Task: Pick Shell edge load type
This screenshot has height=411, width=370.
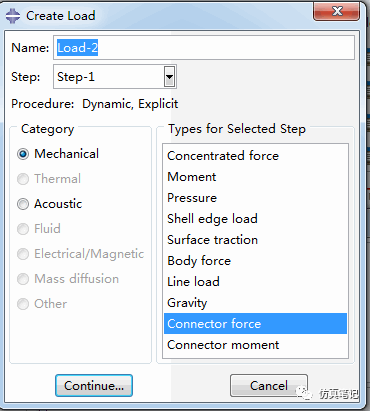Action: pyautogui.click(x=255, y=219)
